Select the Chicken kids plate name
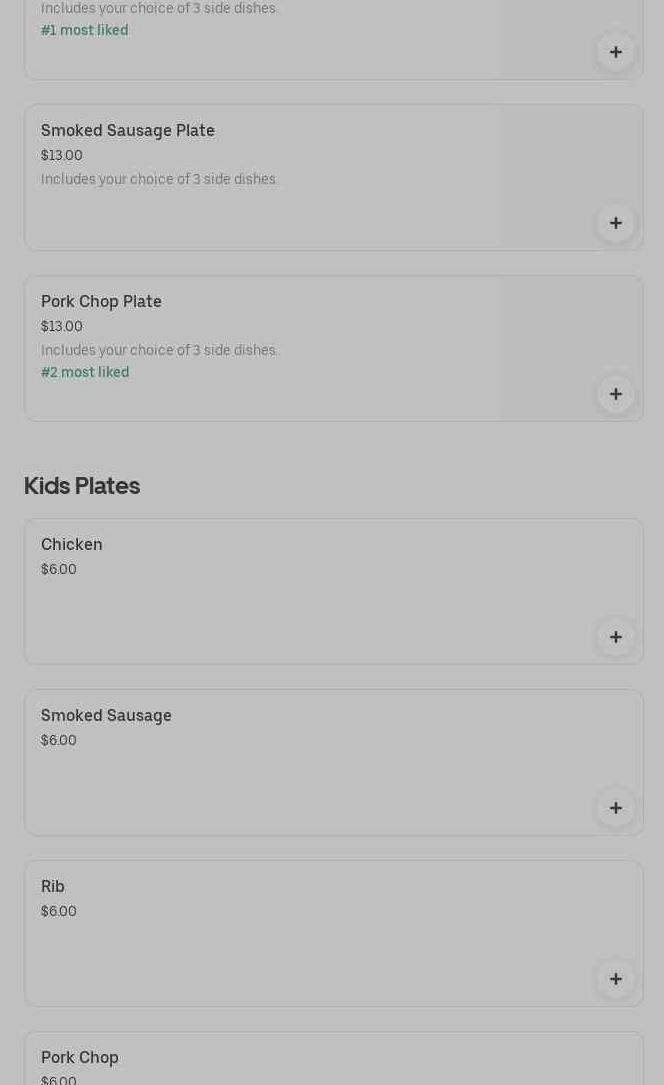This screenshot has width=664, height=1085. [72, 545]
